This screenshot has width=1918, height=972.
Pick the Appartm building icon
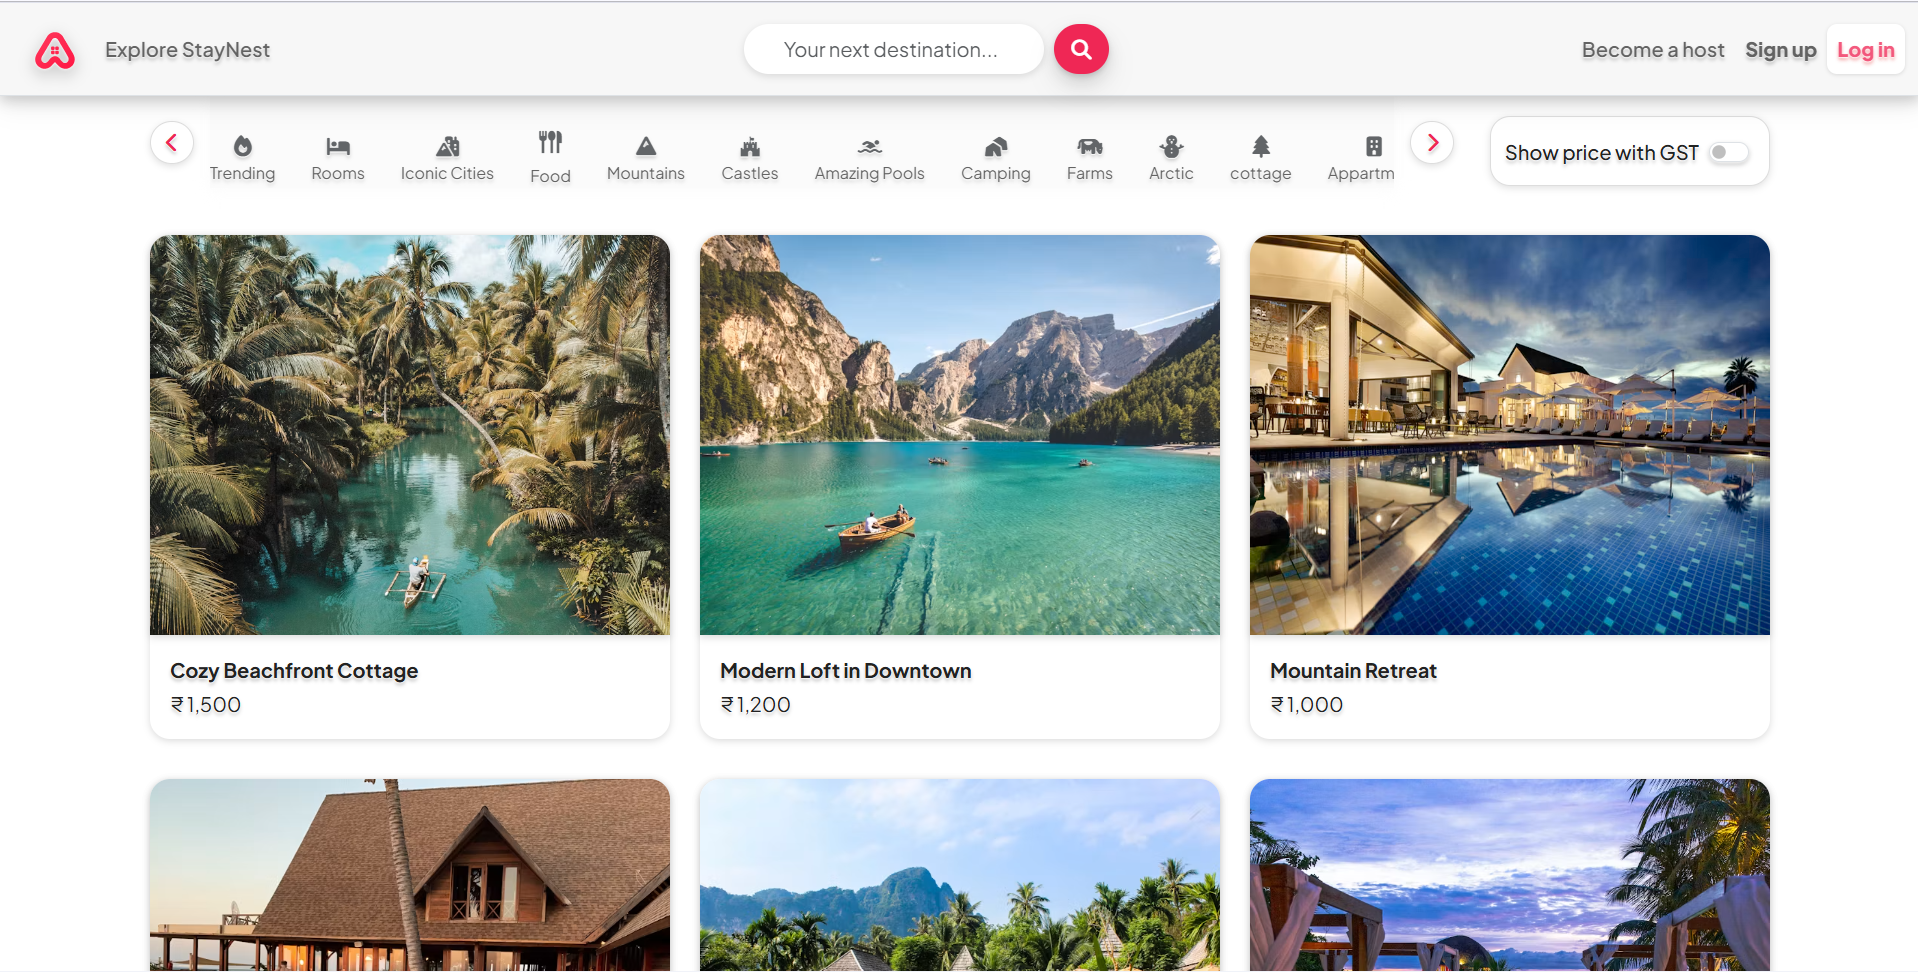(x=1374, y=146)
